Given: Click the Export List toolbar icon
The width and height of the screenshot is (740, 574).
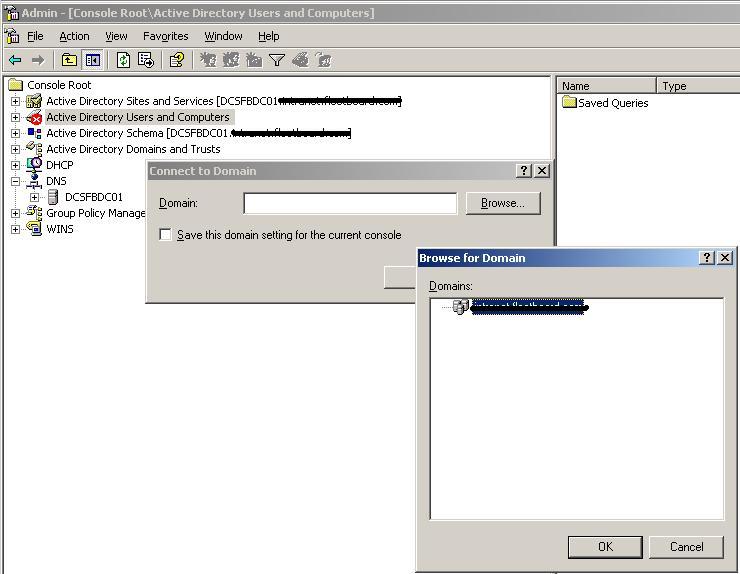Looking at the screenshot, I should click(x=146, y=60).
